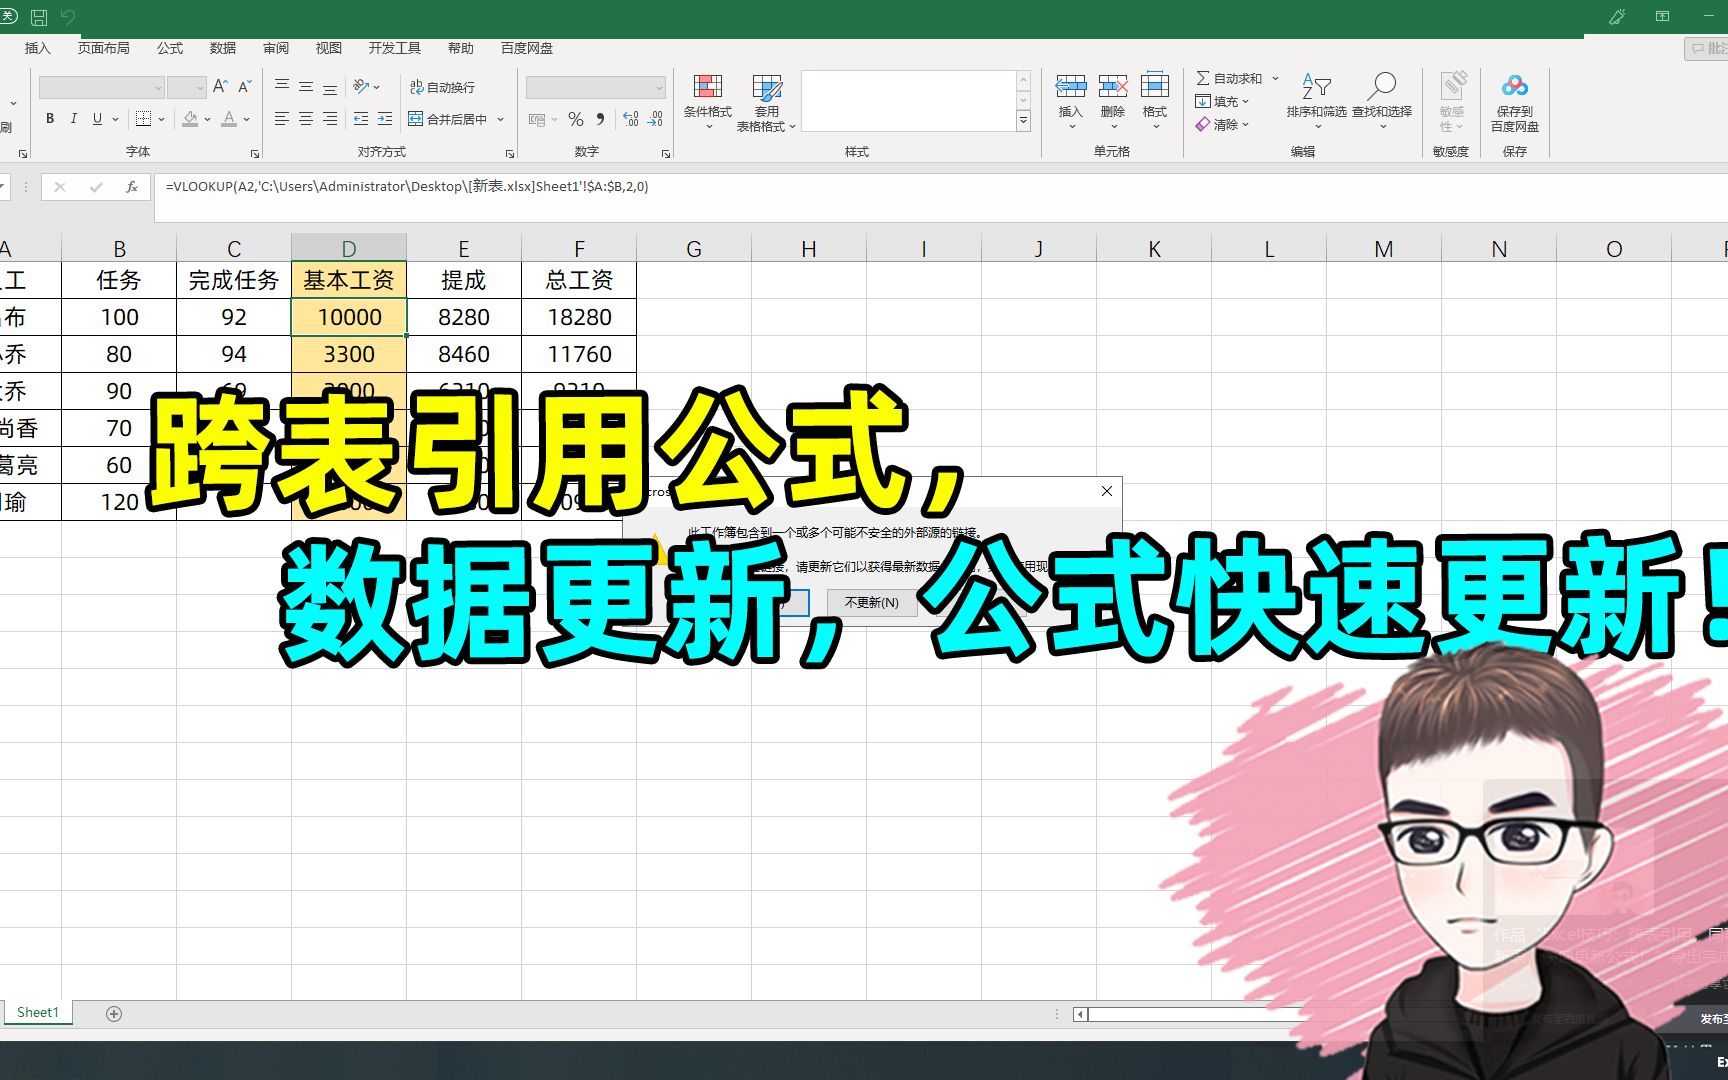1728x1080 pixels.
Task: Expand the font name combo box
Action: [x=158, y=88]
